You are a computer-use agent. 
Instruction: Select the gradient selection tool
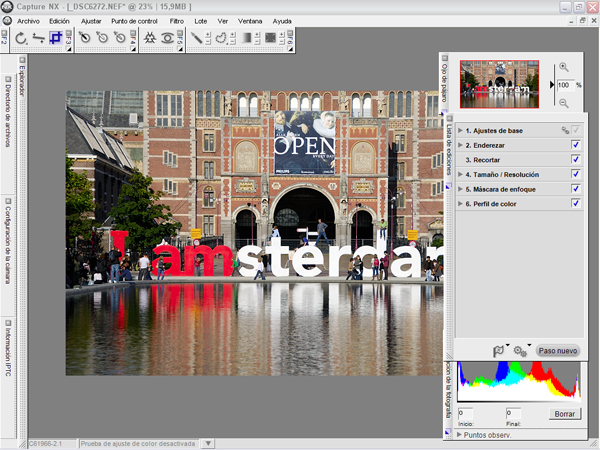point(246,38)
